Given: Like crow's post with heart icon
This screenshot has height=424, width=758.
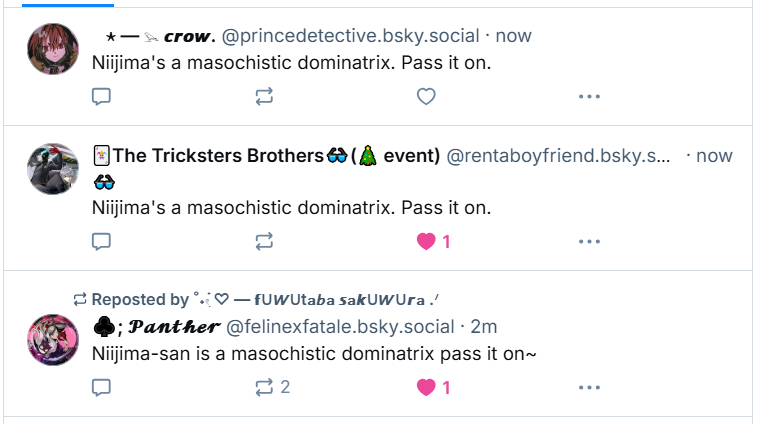Looking at the screenshot, I should pos(426,97).
